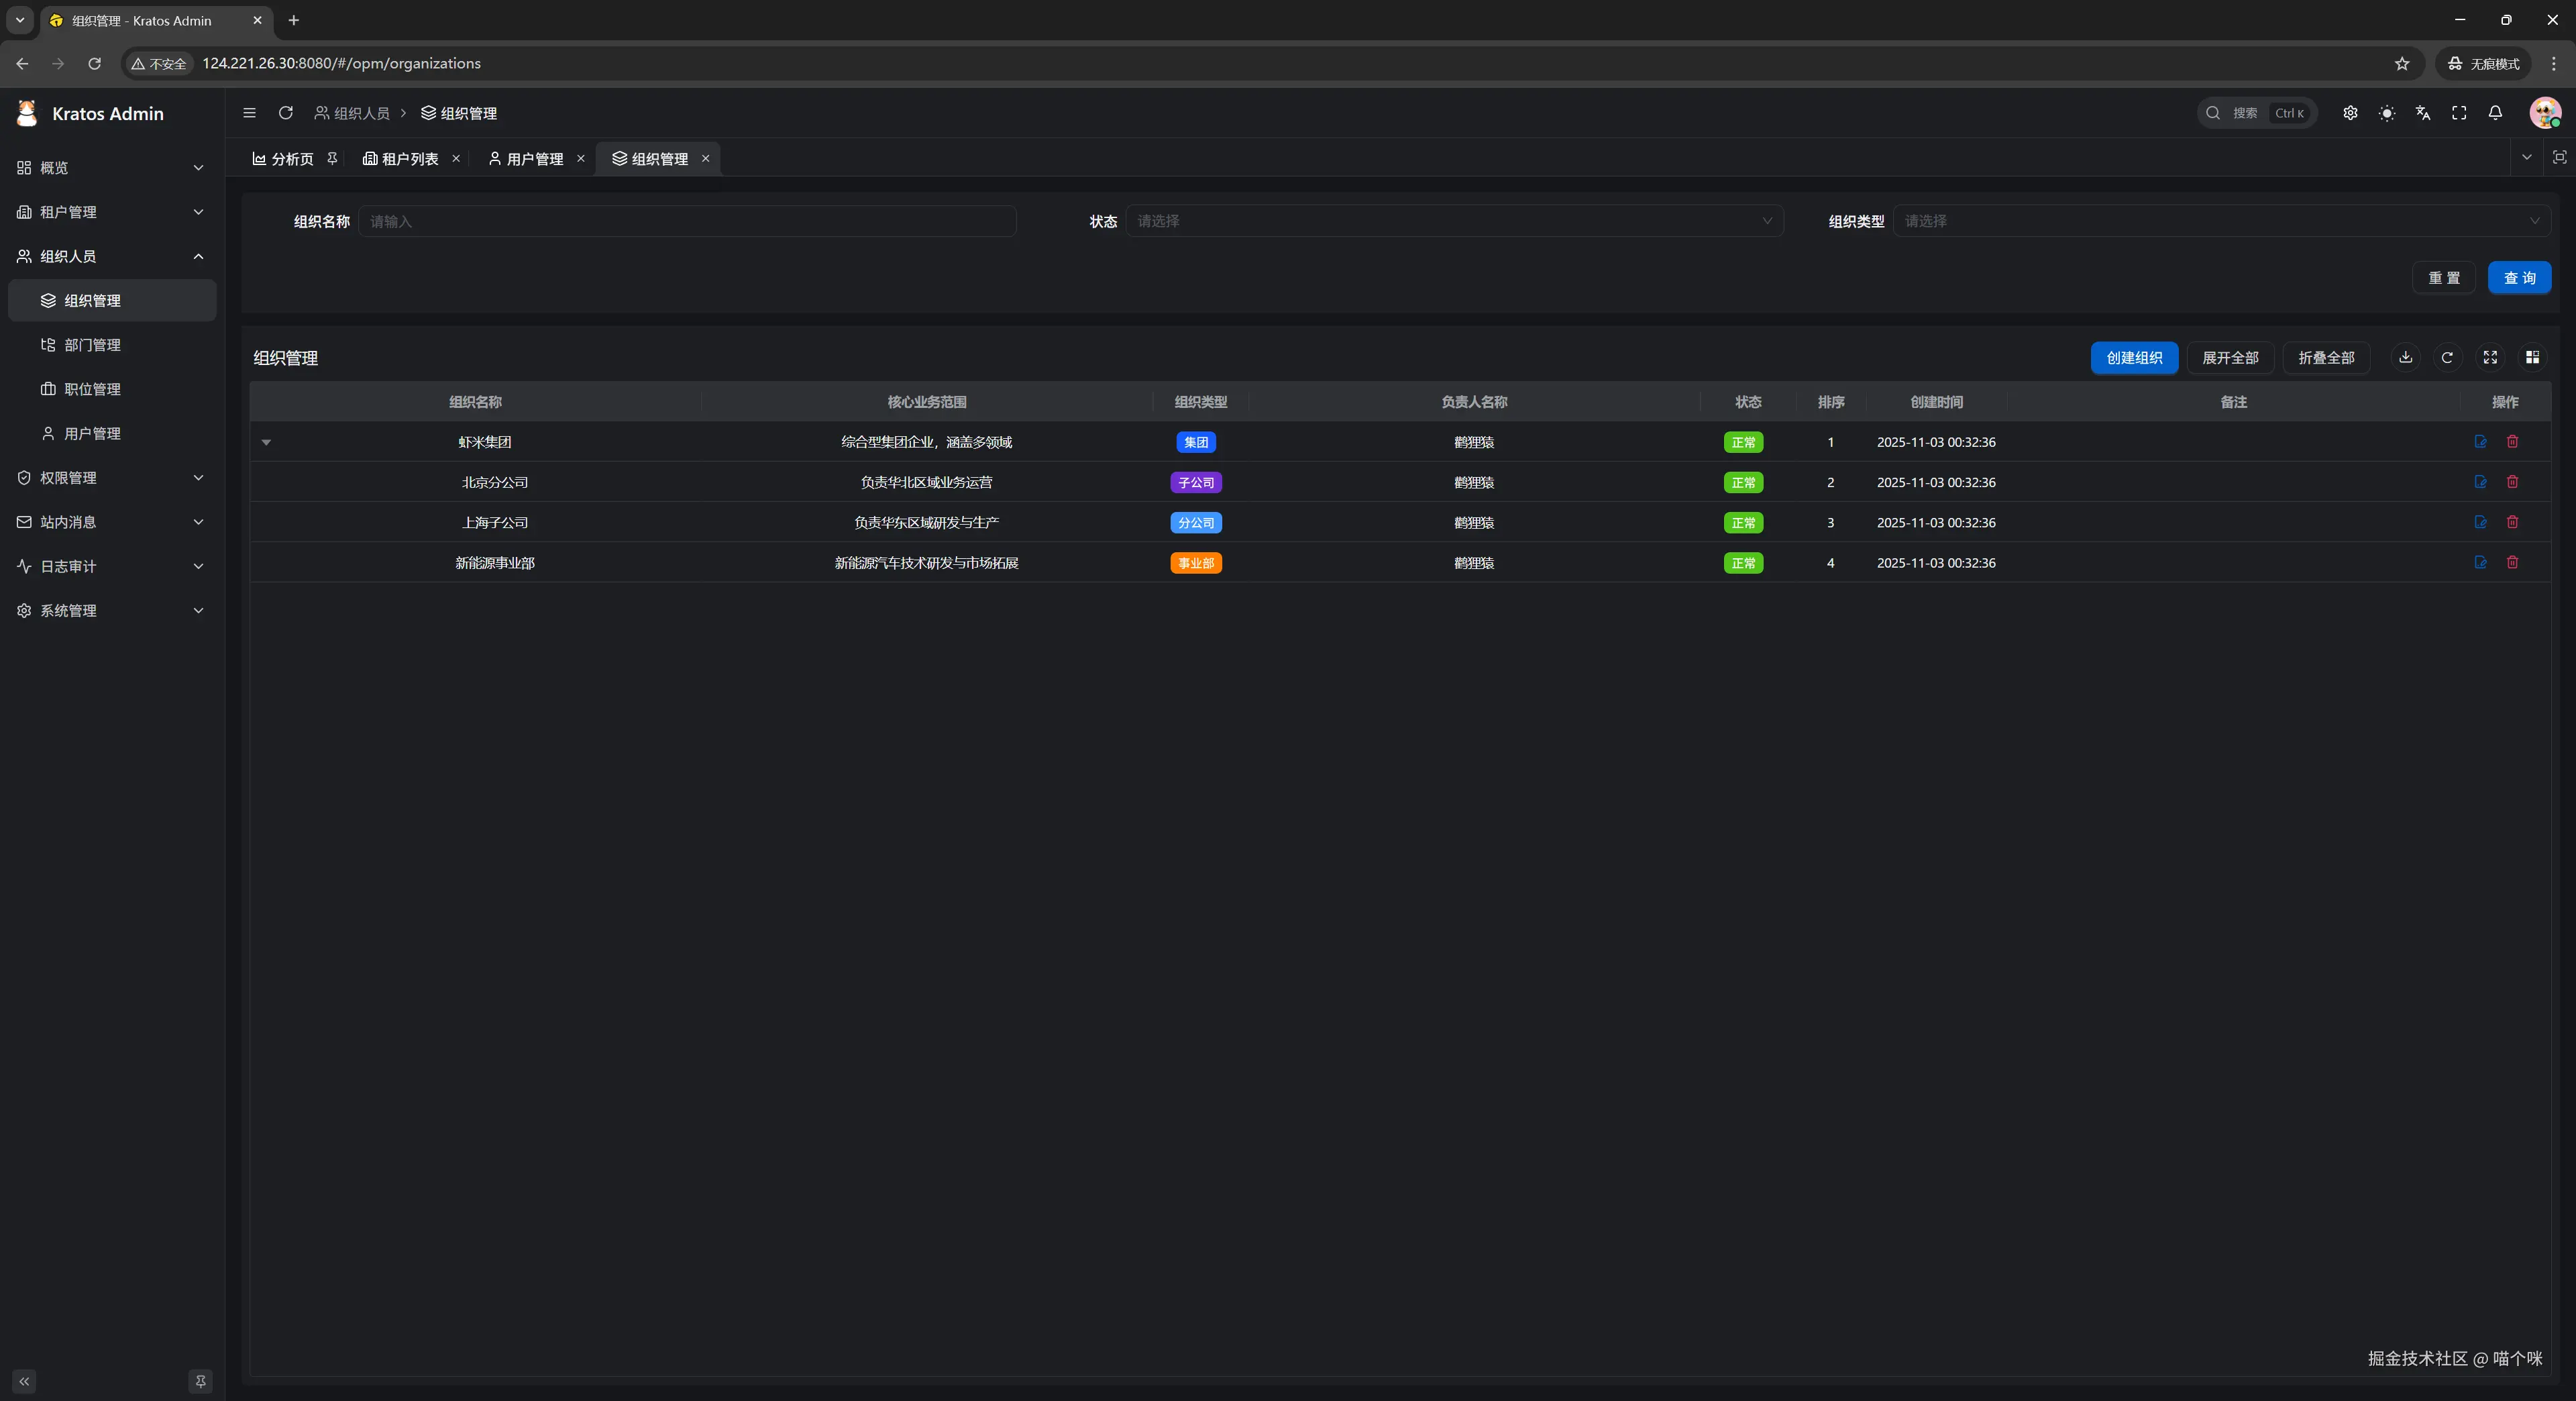Image resolution: width=2576 pixels, height=1401 pixels.
Task: Toggle the sidebar hamburger menu icon
Action: click(249, 113)
